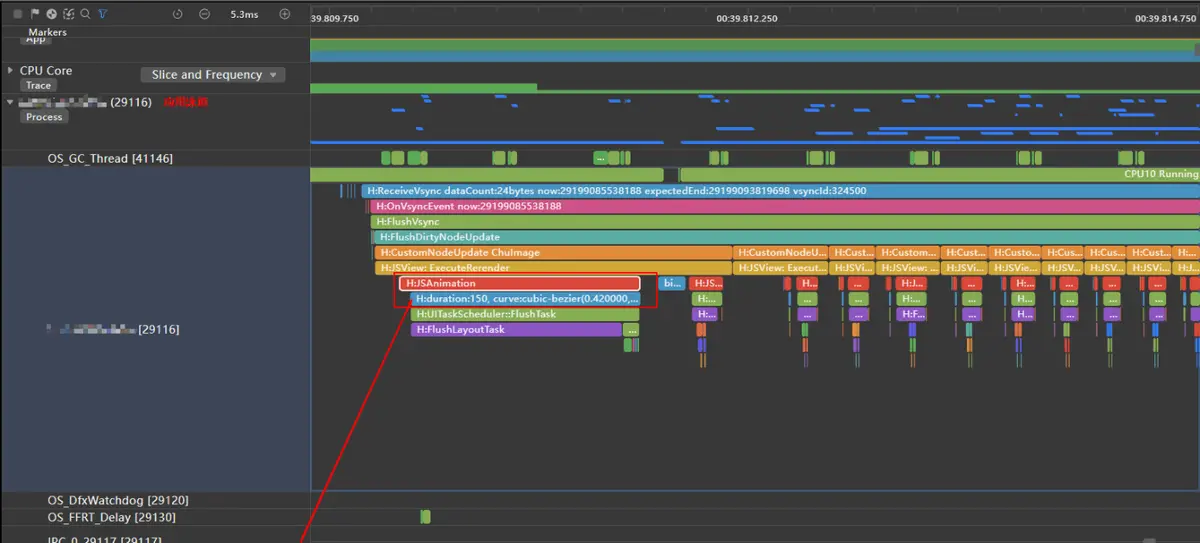Open the magnifier search icon

coord(85,14)
